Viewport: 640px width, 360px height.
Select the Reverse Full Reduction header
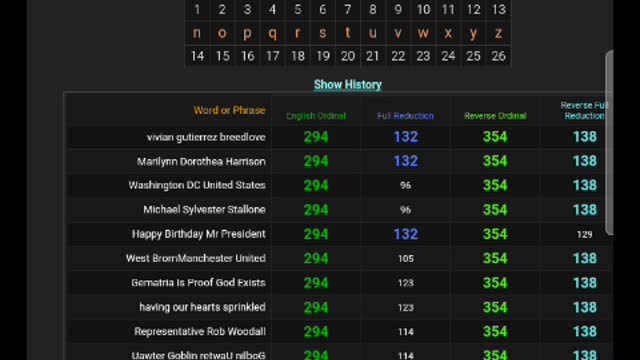(x=584, y=111)
